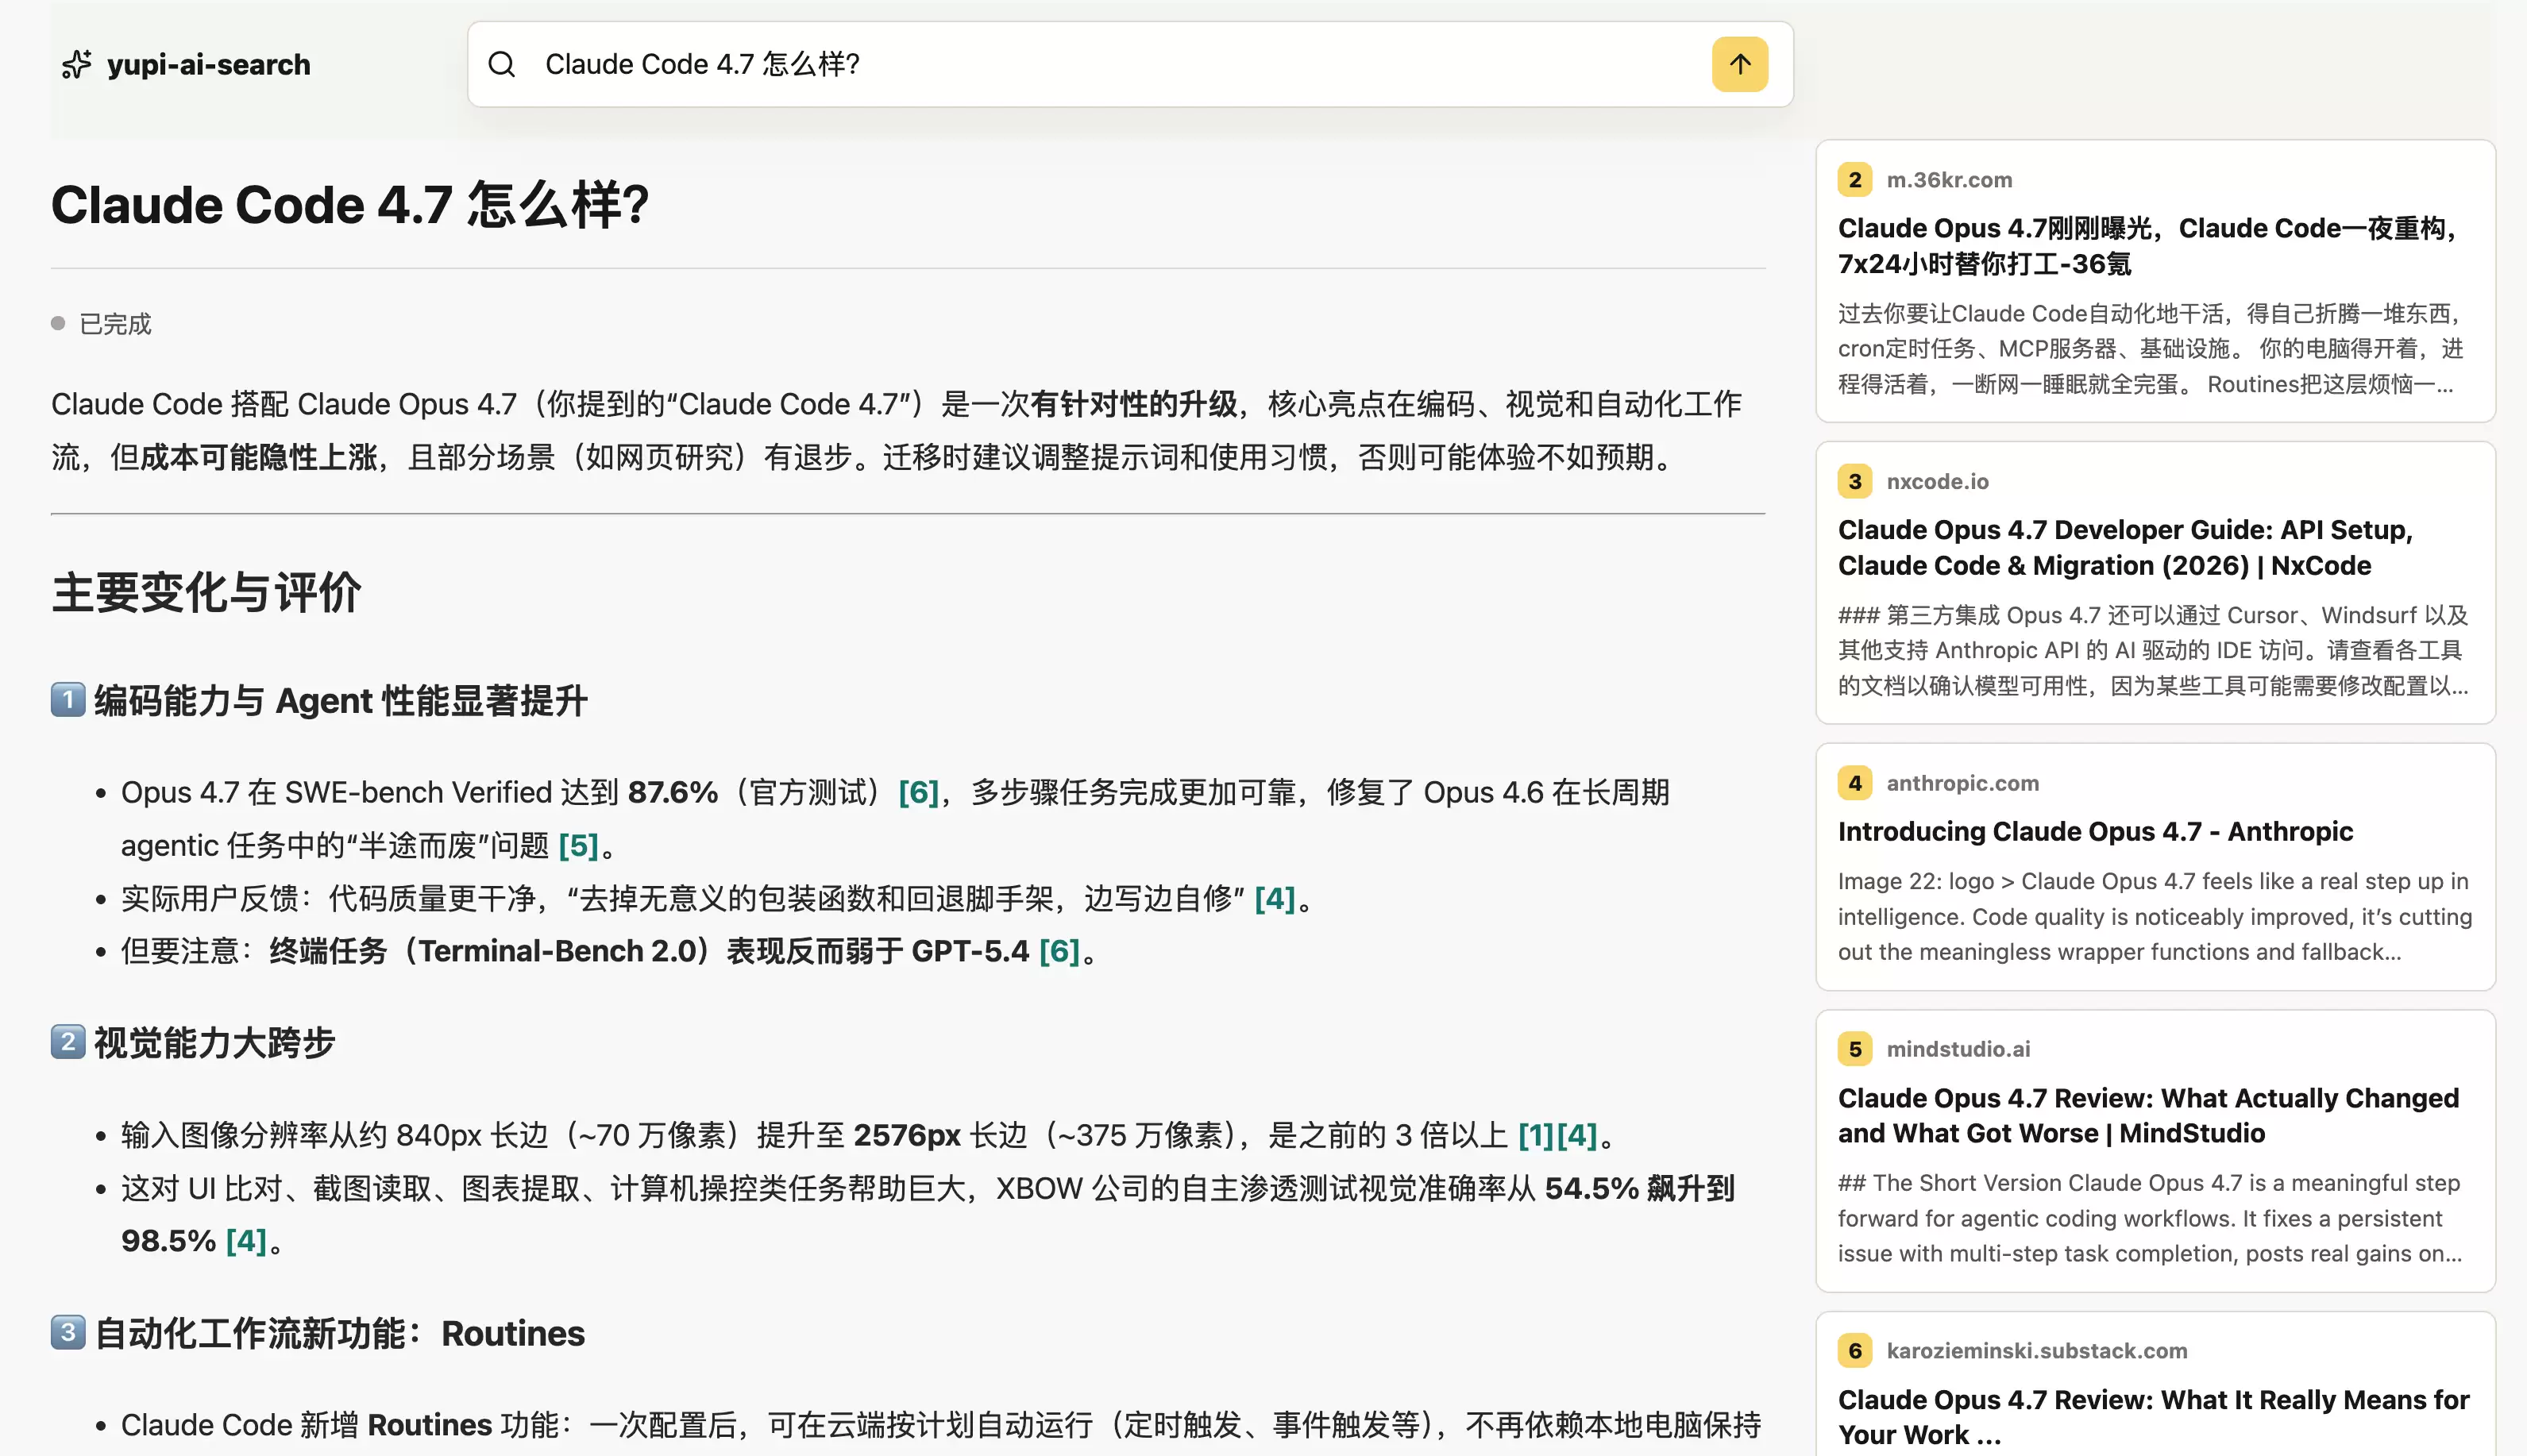Screen dimensions: 2527x1456
Task: Submit search with yellow arrow button
Action: point(1739,65)
